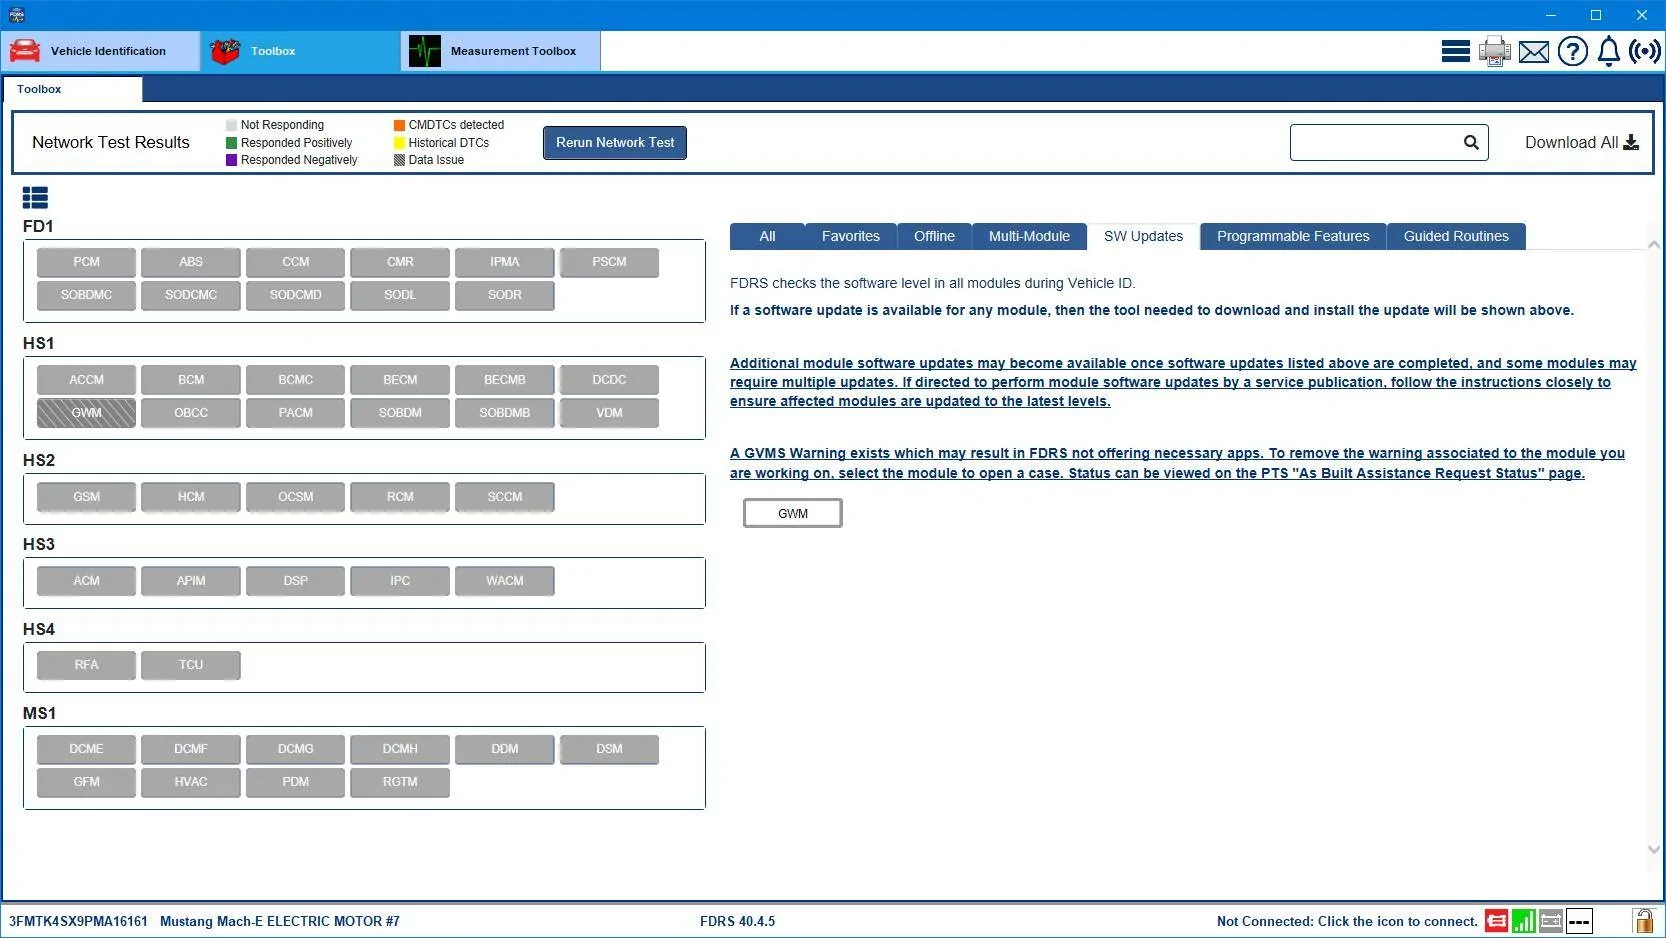Image resolution: width=1666 pixels, height=938 pixels.
Task: Click the green waveform Measurement icon
Action: (425, 51)
